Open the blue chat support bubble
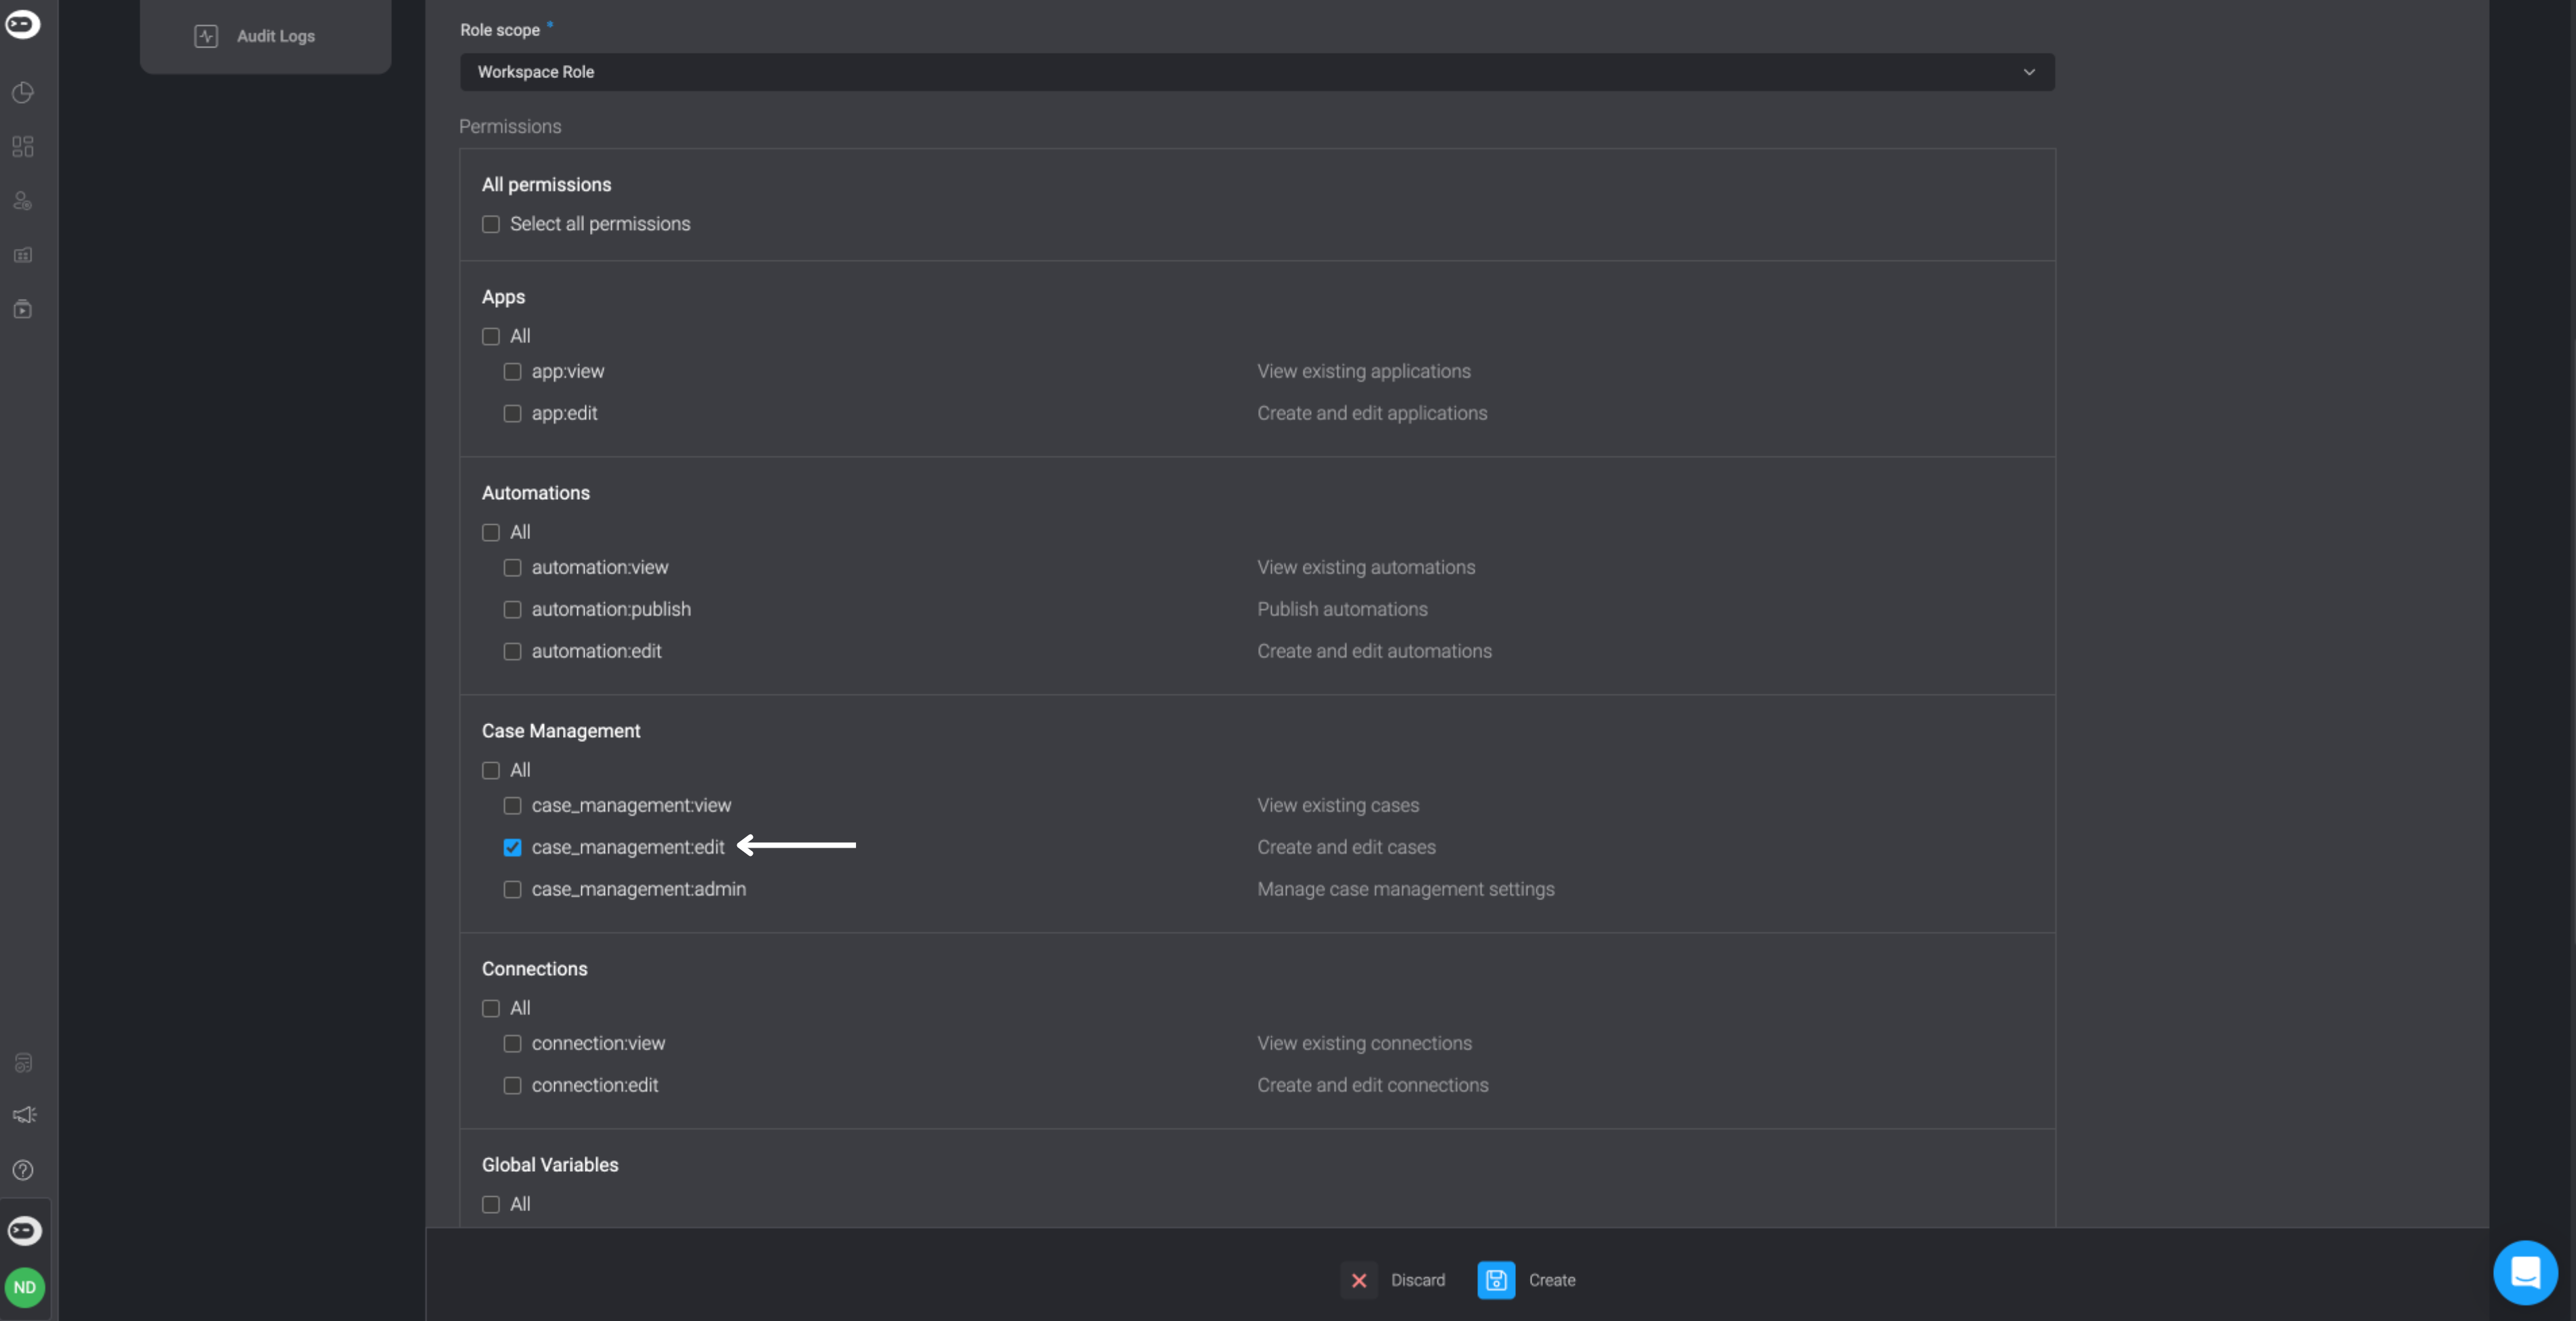 pos(2525,1272)
